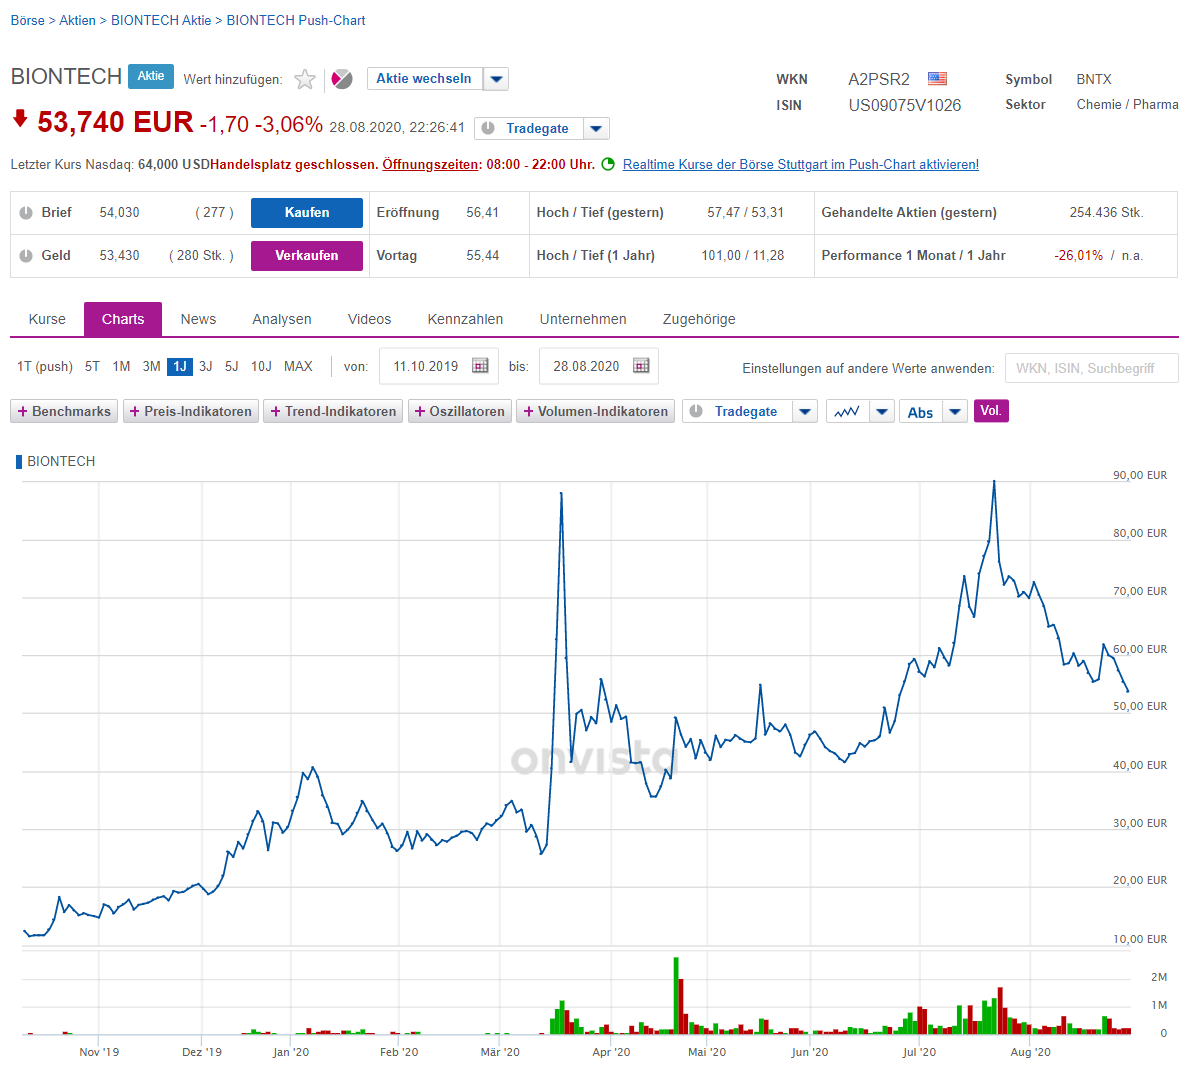Select the 1J time range
Screen dimensions: 1195x1068
point(180,367)
